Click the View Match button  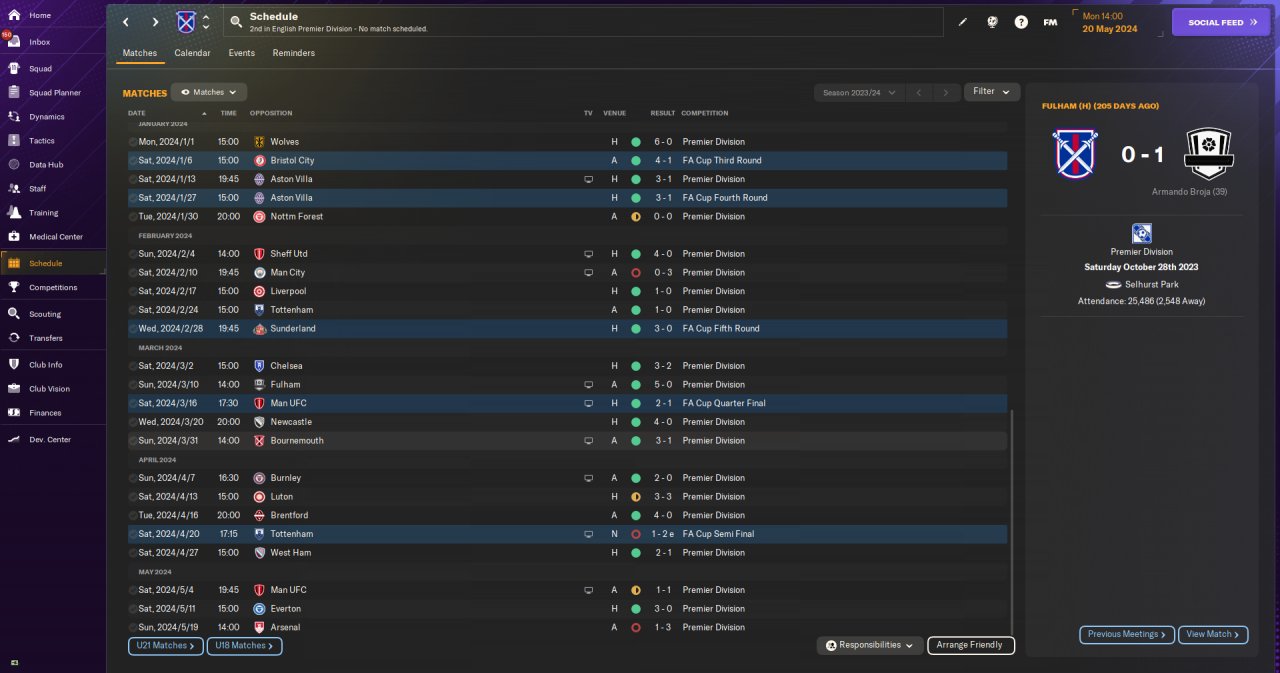[x=1214, y=634]
